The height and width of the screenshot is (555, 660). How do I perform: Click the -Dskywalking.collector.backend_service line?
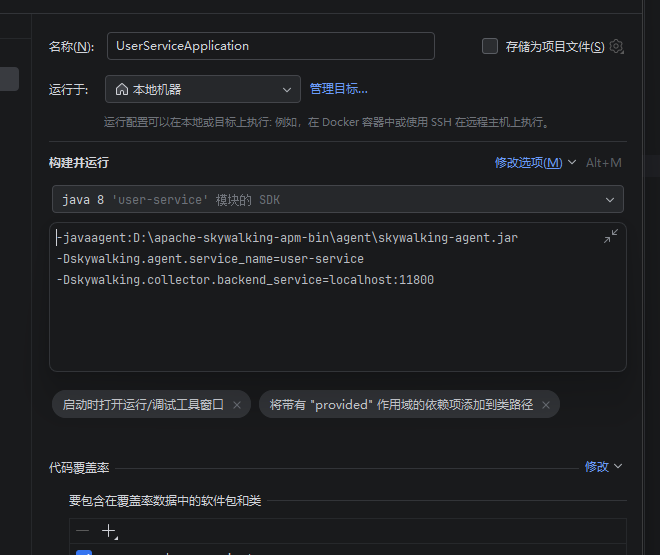[x=245, y=280]
